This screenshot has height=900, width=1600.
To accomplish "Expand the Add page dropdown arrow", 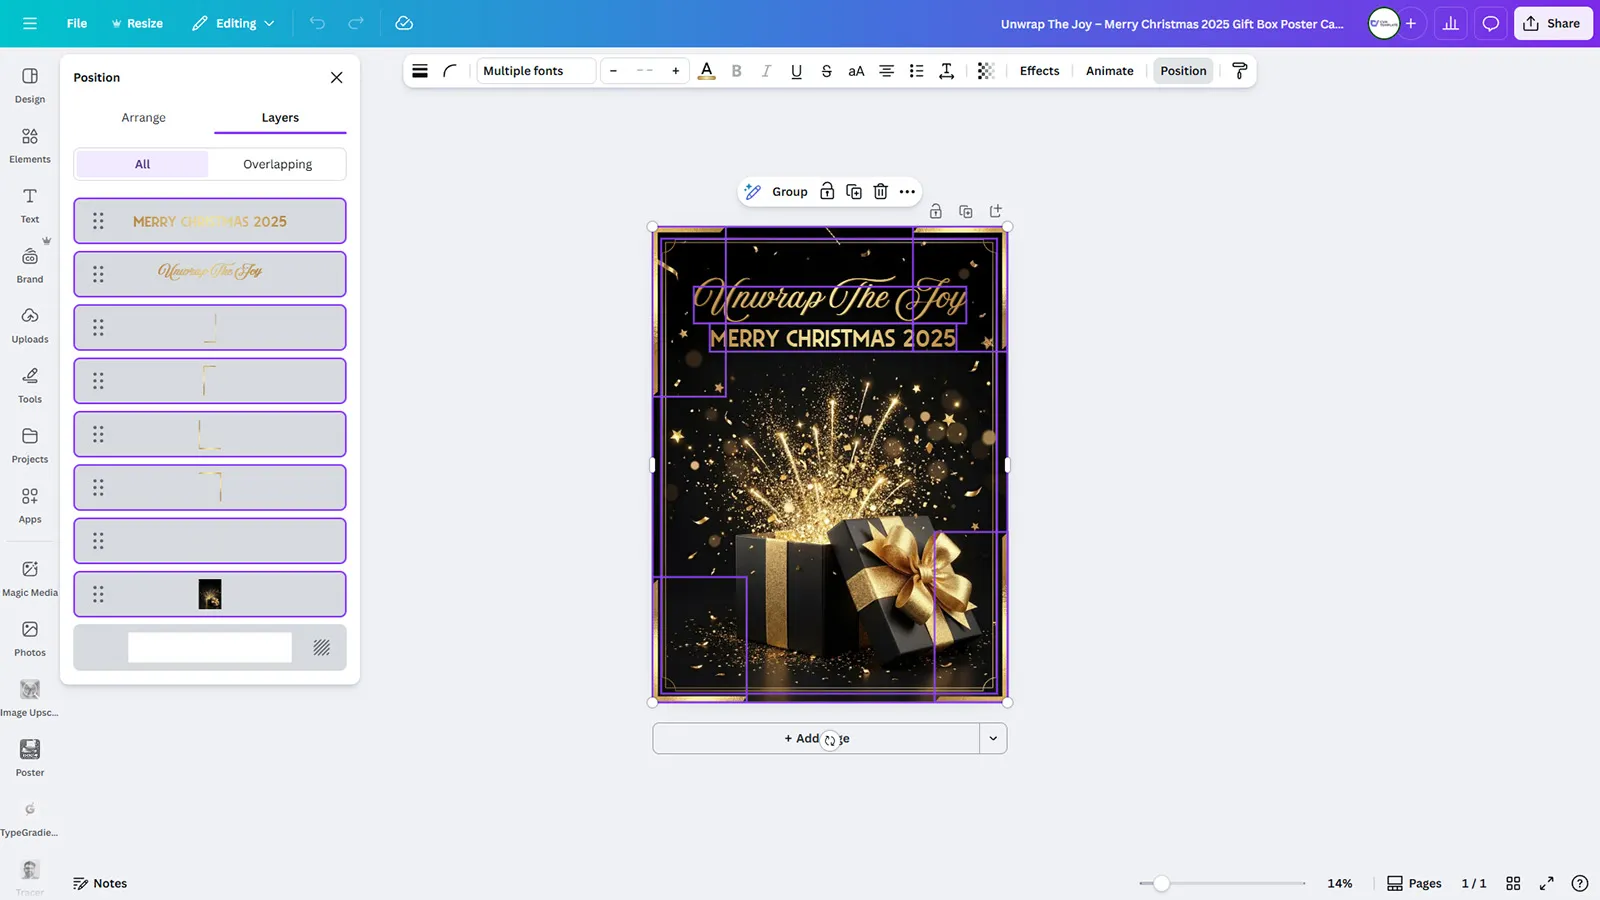I will click(993, 738).
